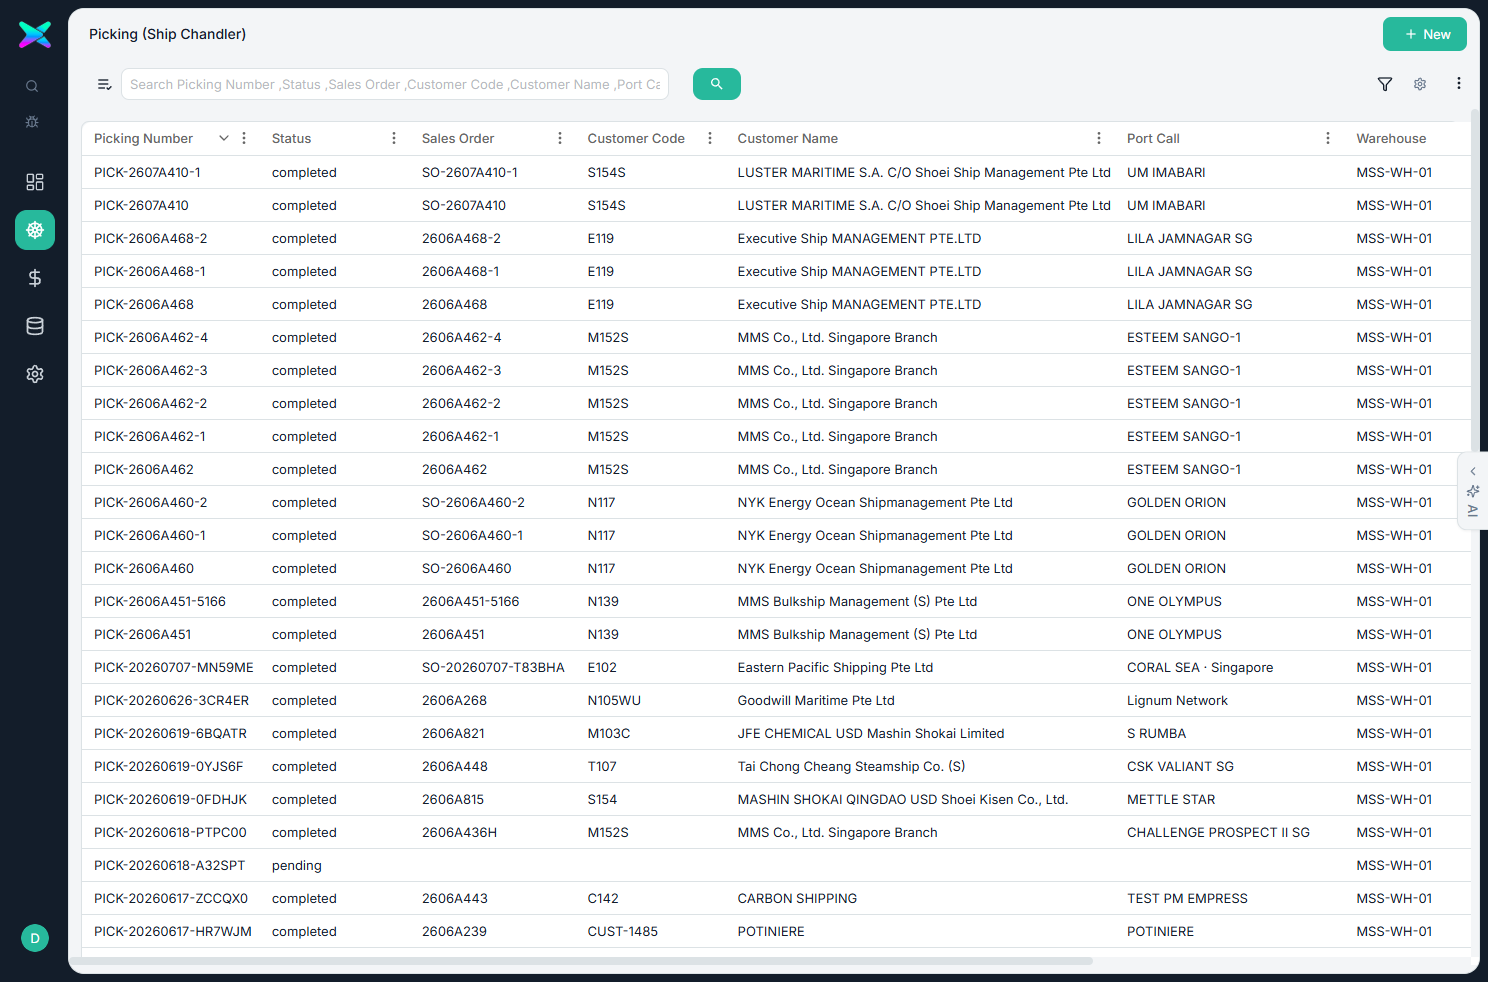Click customer Goodwill Maritime Pte Ltd
1488x982 pixels.
816,700
